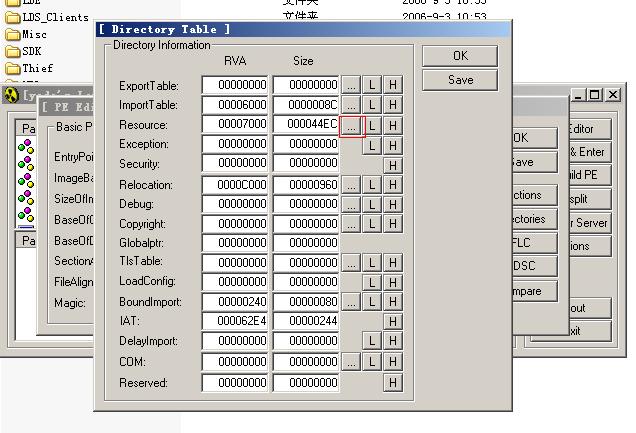Focus the ExportTable RVA field
Viewport: 636px width, 433px height.
pyautogui.click(x=235, y=85)
